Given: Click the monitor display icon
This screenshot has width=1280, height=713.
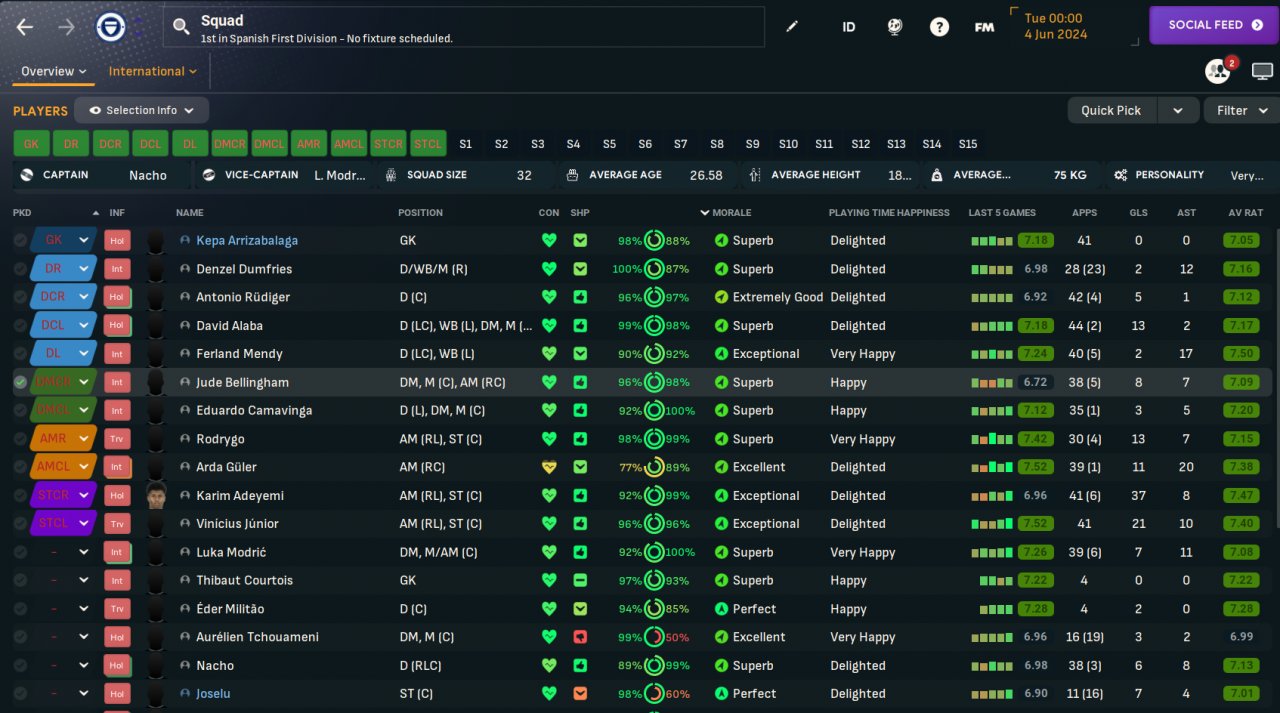Looking at the screenshot, I should pos(1262,71).
